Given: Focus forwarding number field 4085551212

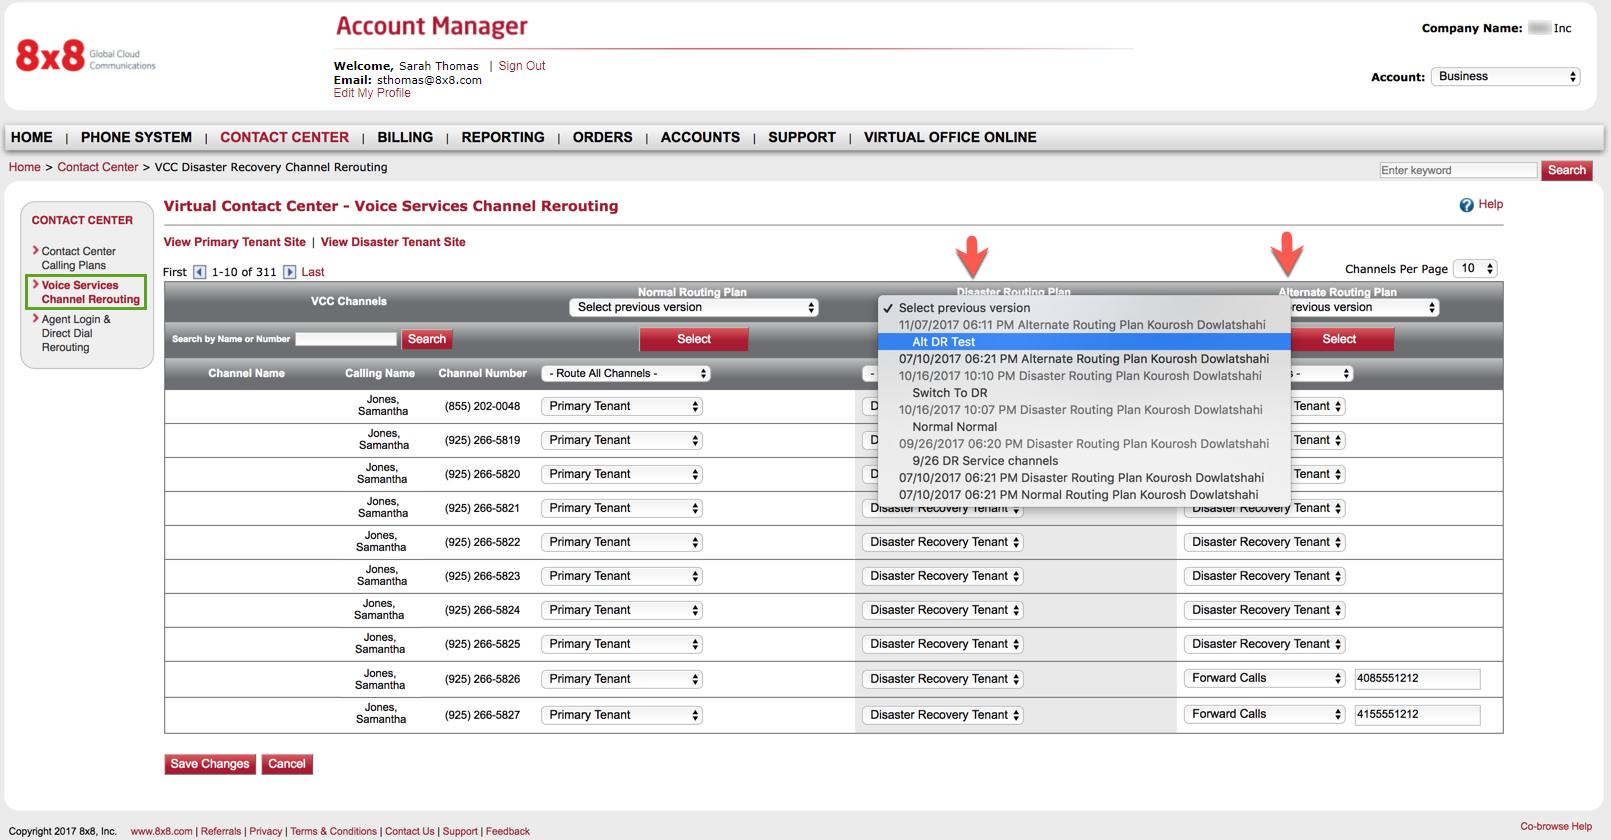Looking at the screenshot, I should click(1417, 679).
